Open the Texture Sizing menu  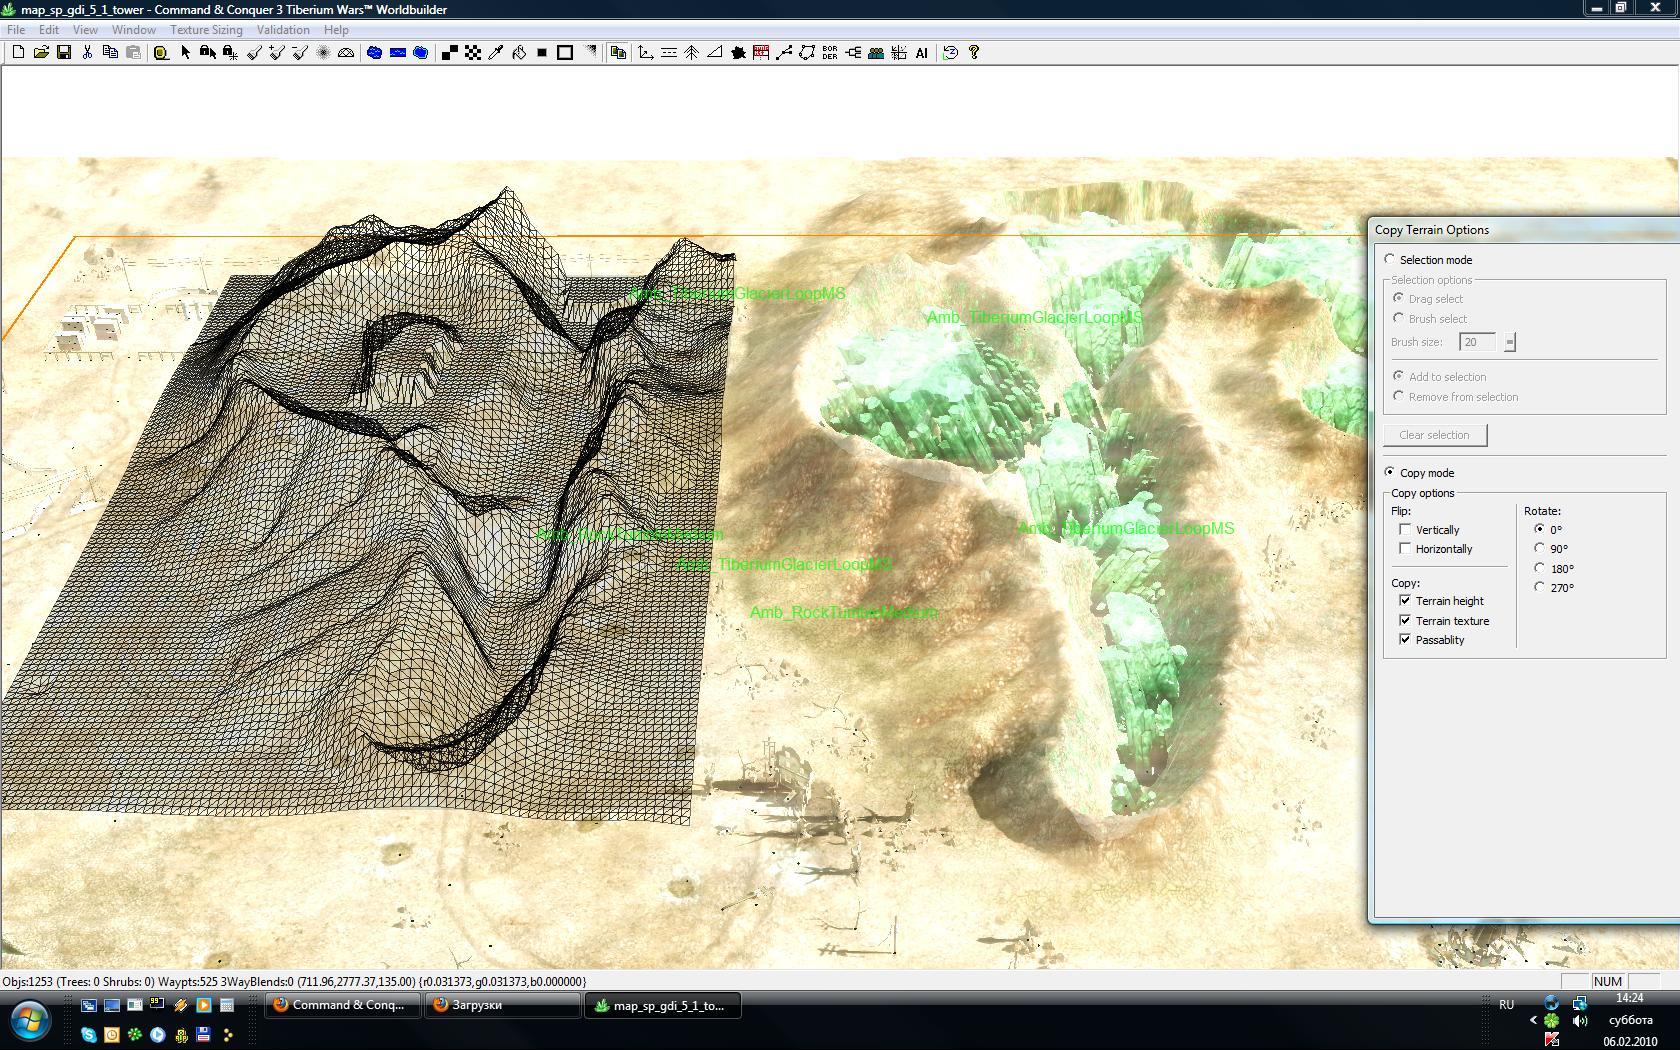(x=206, y=30)
